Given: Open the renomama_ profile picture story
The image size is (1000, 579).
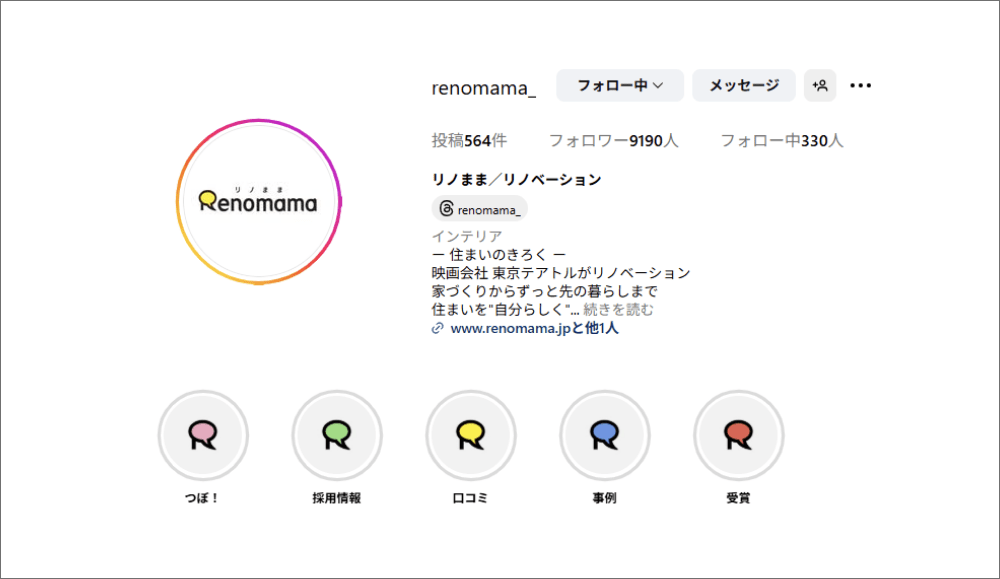Looking at the screenshot, I should click(258, 202).
